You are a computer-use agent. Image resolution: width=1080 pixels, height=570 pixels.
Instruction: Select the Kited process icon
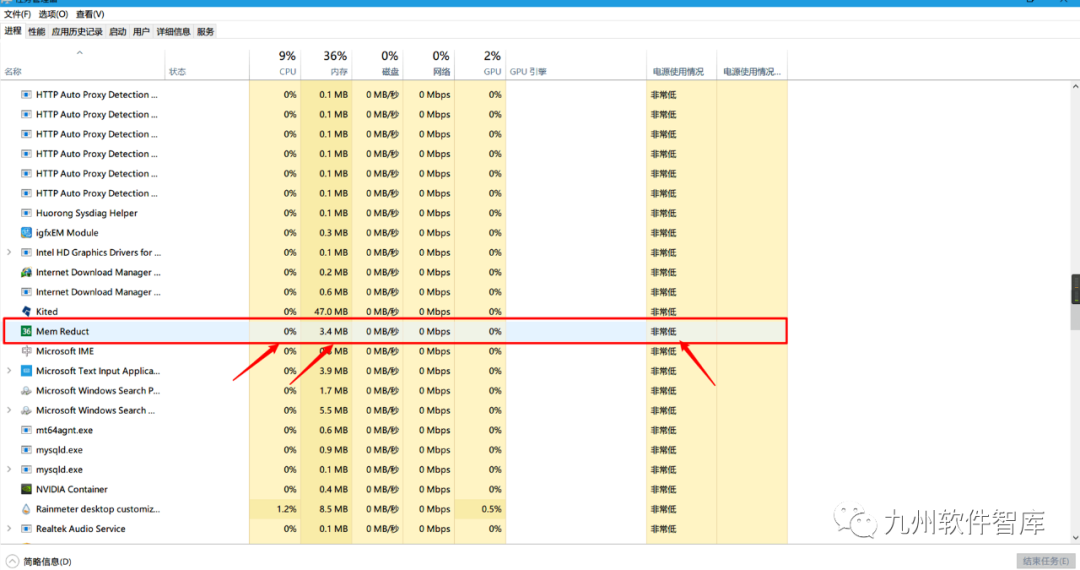click(26, 312)
